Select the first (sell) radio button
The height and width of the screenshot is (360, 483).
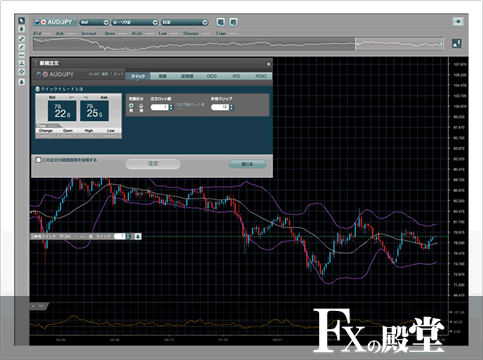131,106
